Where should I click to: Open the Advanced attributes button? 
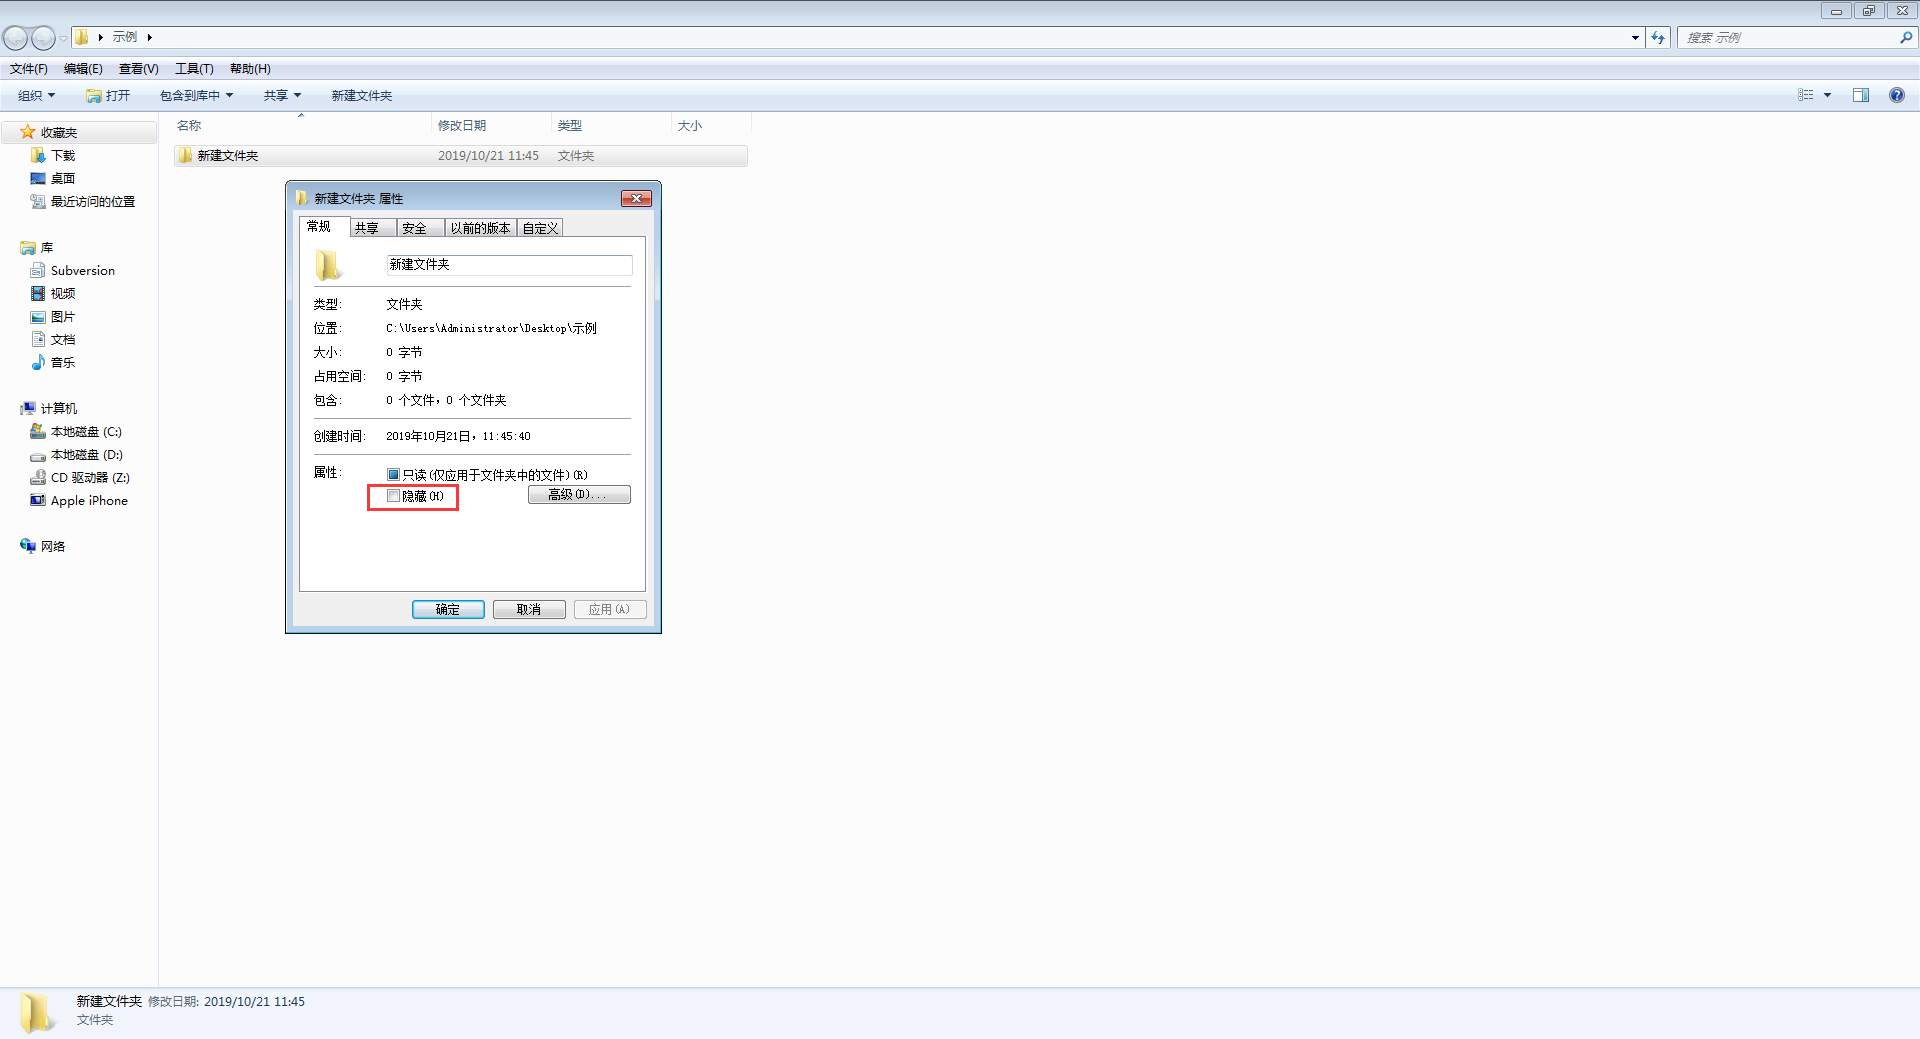pyautogui.click(x=579, y=495)
